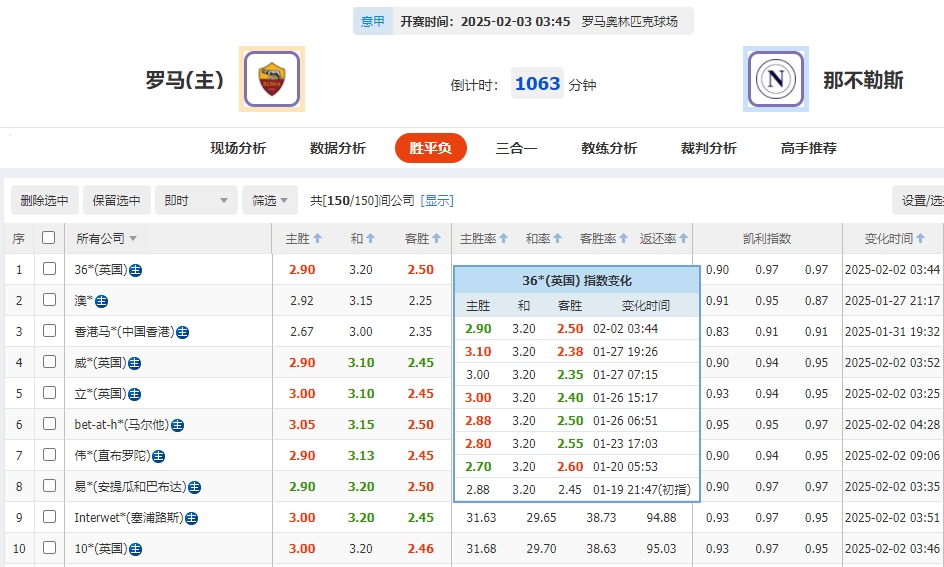
Task: Tick the select-all checkbox in table header
Action: point(49,238)
